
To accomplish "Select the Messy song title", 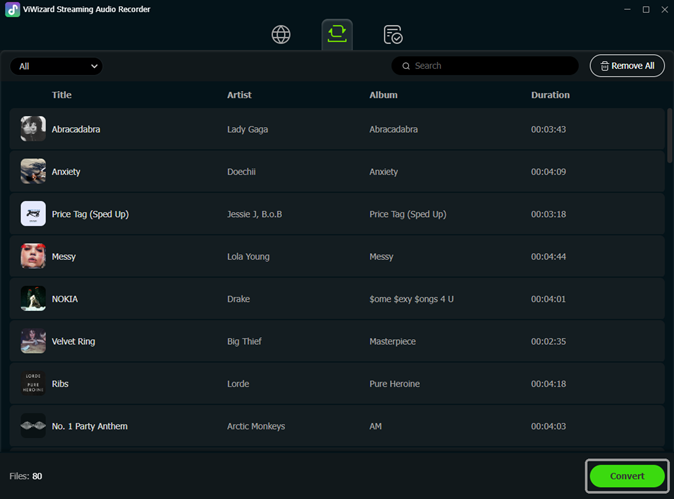I will (64, 257).
